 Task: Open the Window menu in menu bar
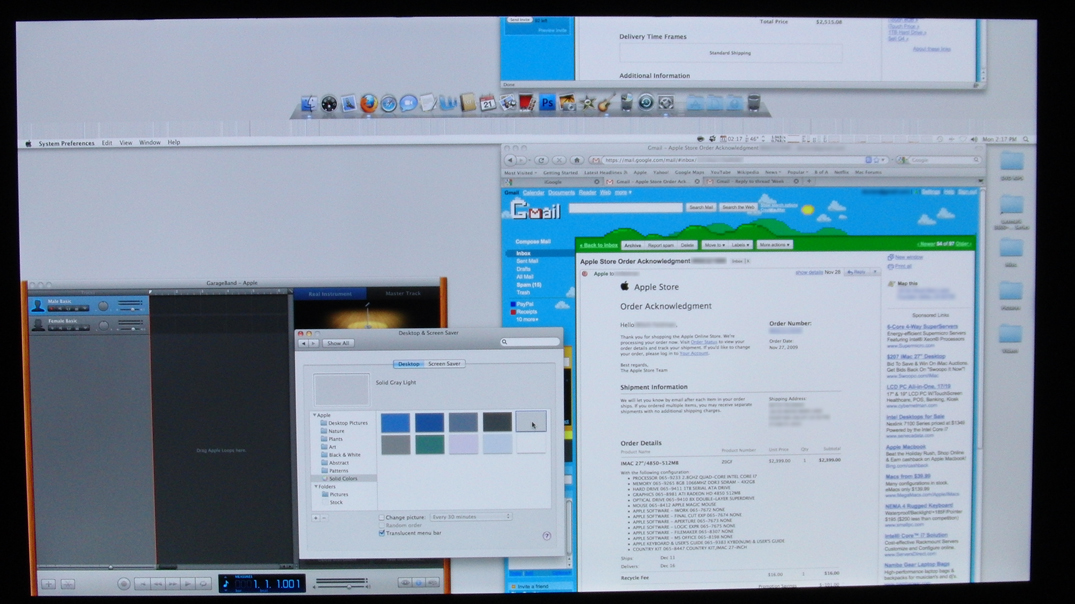149,143
